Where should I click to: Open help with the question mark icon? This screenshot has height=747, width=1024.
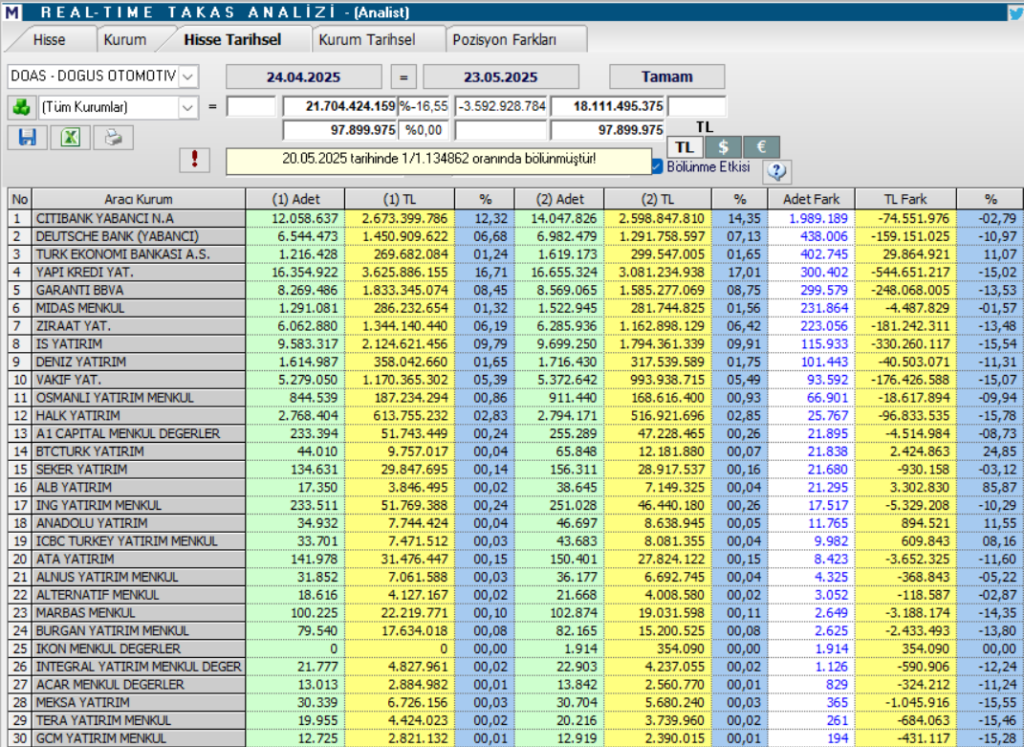pyautogui.click(x=777, y=171)
